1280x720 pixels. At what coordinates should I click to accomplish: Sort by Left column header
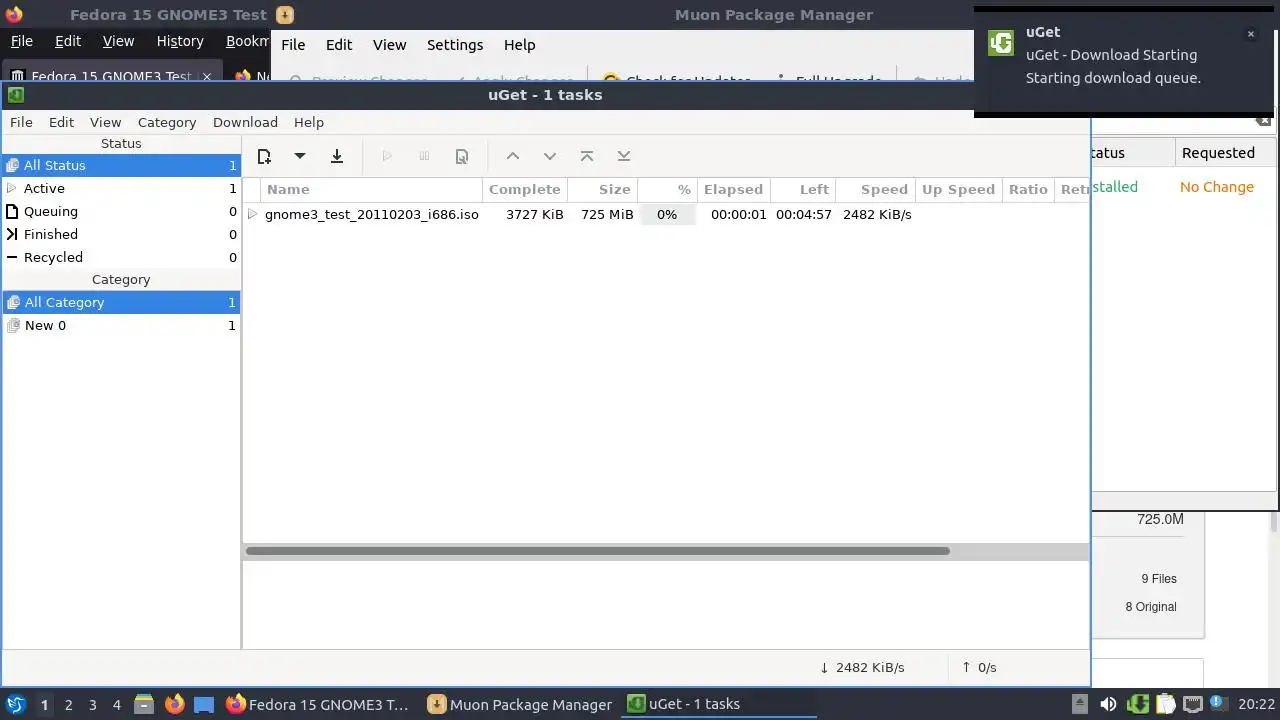[802, 189]
